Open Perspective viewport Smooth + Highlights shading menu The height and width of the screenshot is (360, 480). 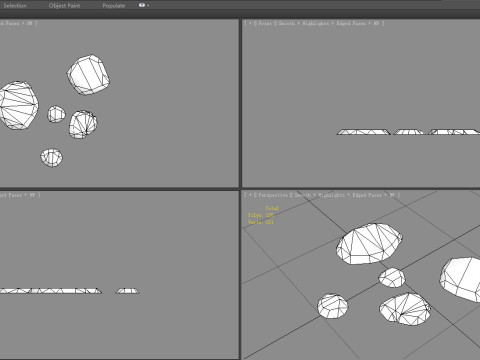click(x=347, y=195)
